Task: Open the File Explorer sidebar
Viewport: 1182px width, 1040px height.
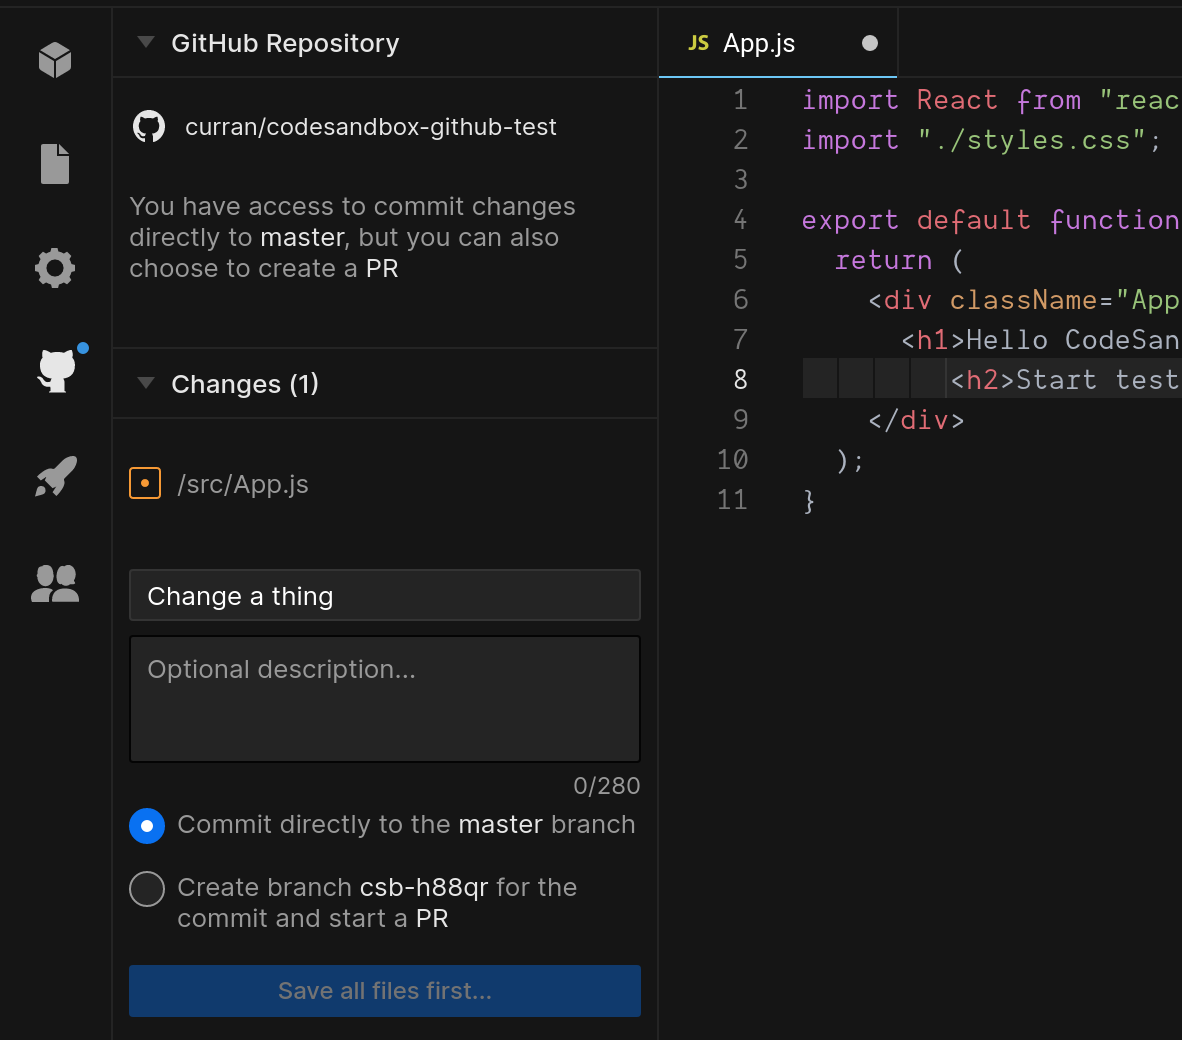Action: (54, 163)
